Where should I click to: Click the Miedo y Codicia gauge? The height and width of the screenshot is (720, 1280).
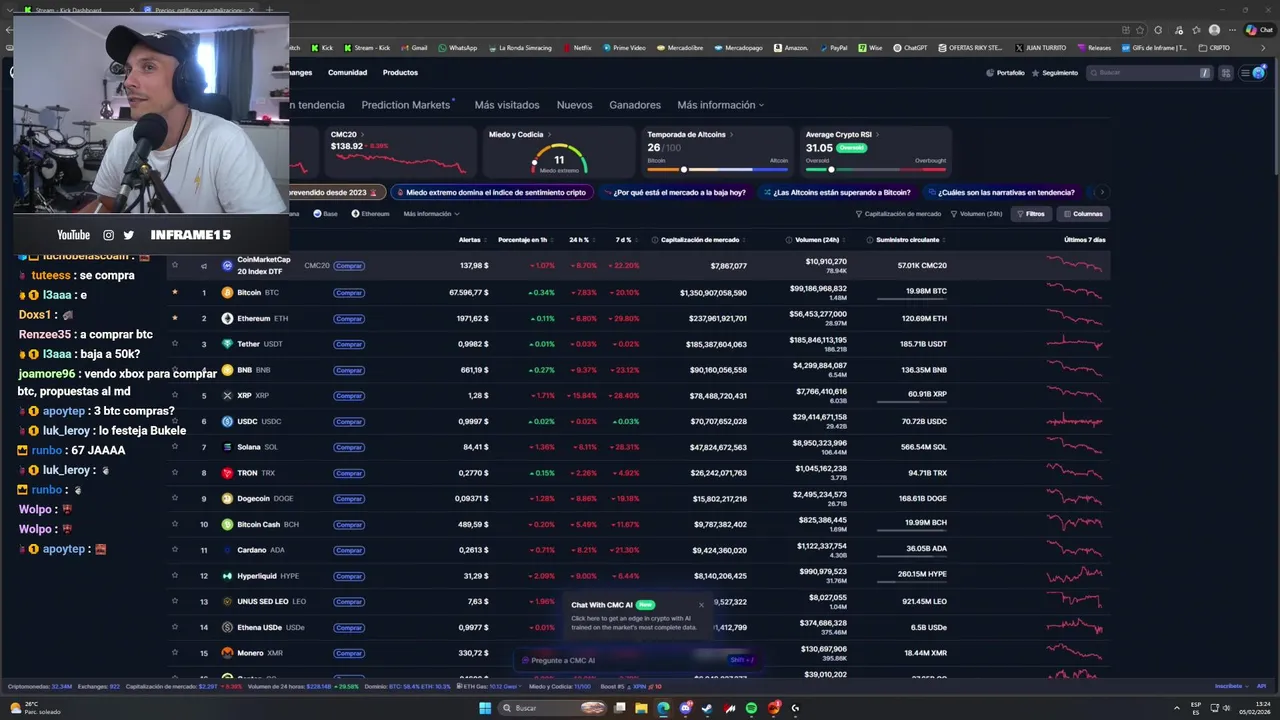coord(559,160)
